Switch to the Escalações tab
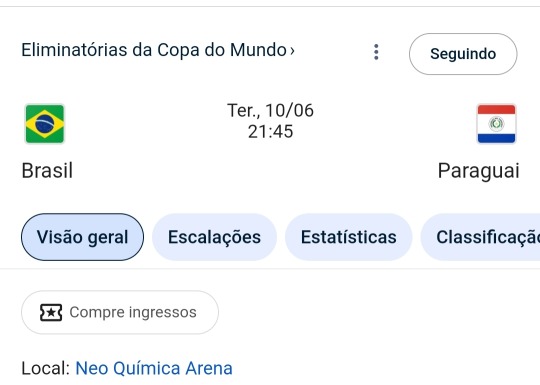The height and width of the screenshot is (385, 540). point(214,237)
